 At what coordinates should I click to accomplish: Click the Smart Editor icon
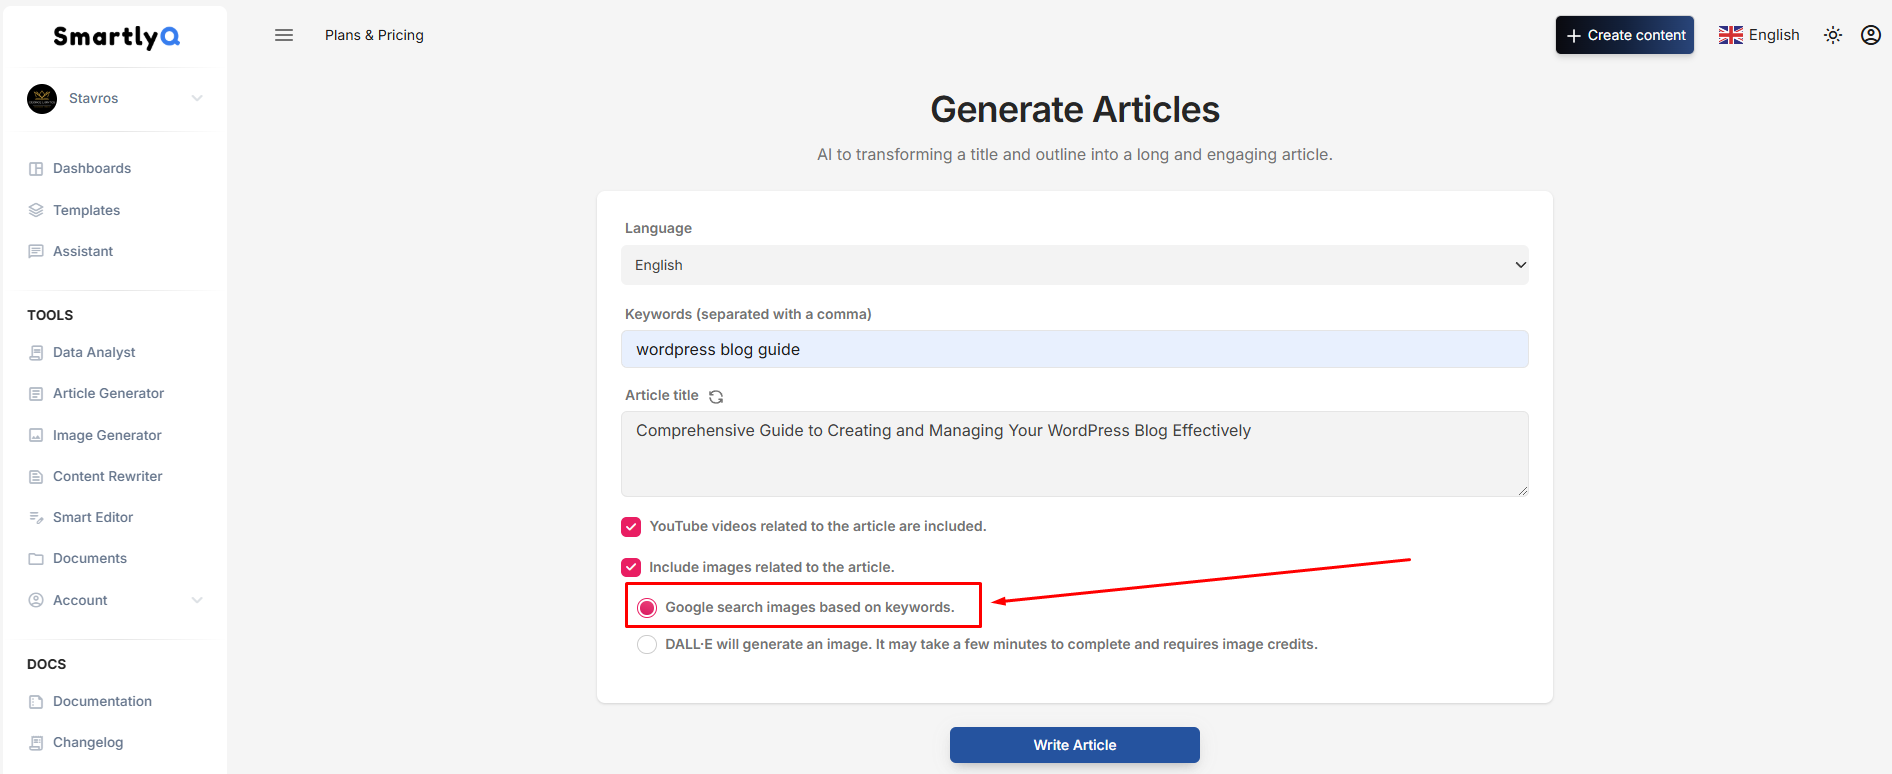[x=36, y=518]
